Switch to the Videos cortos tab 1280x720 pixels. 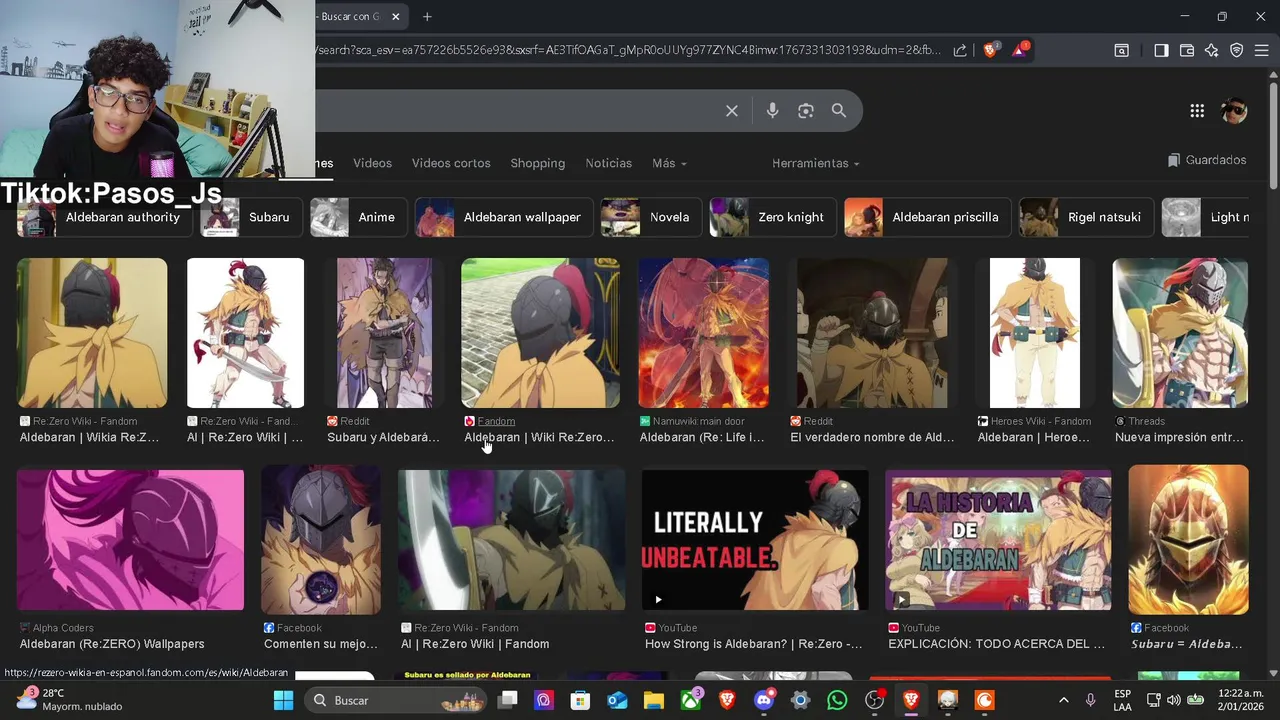[x=451, y=163]
